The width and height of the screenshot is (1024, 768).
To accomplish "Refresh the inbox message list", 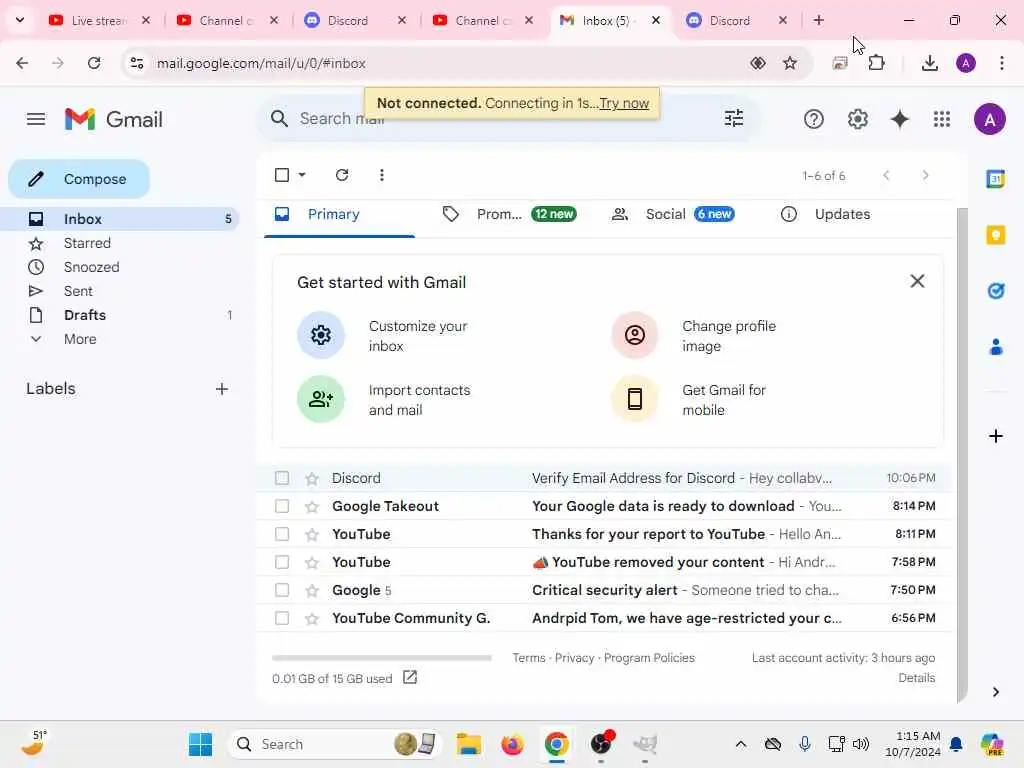I will click(342, 174).
